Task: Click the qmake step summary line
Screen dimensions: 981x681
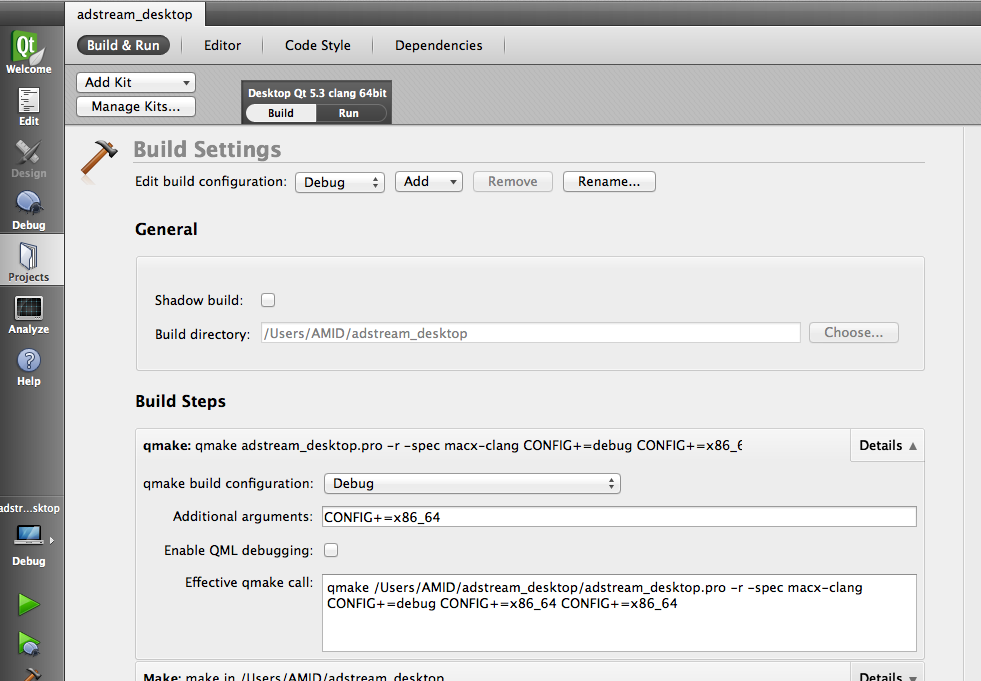Action: tap(442, 446)
